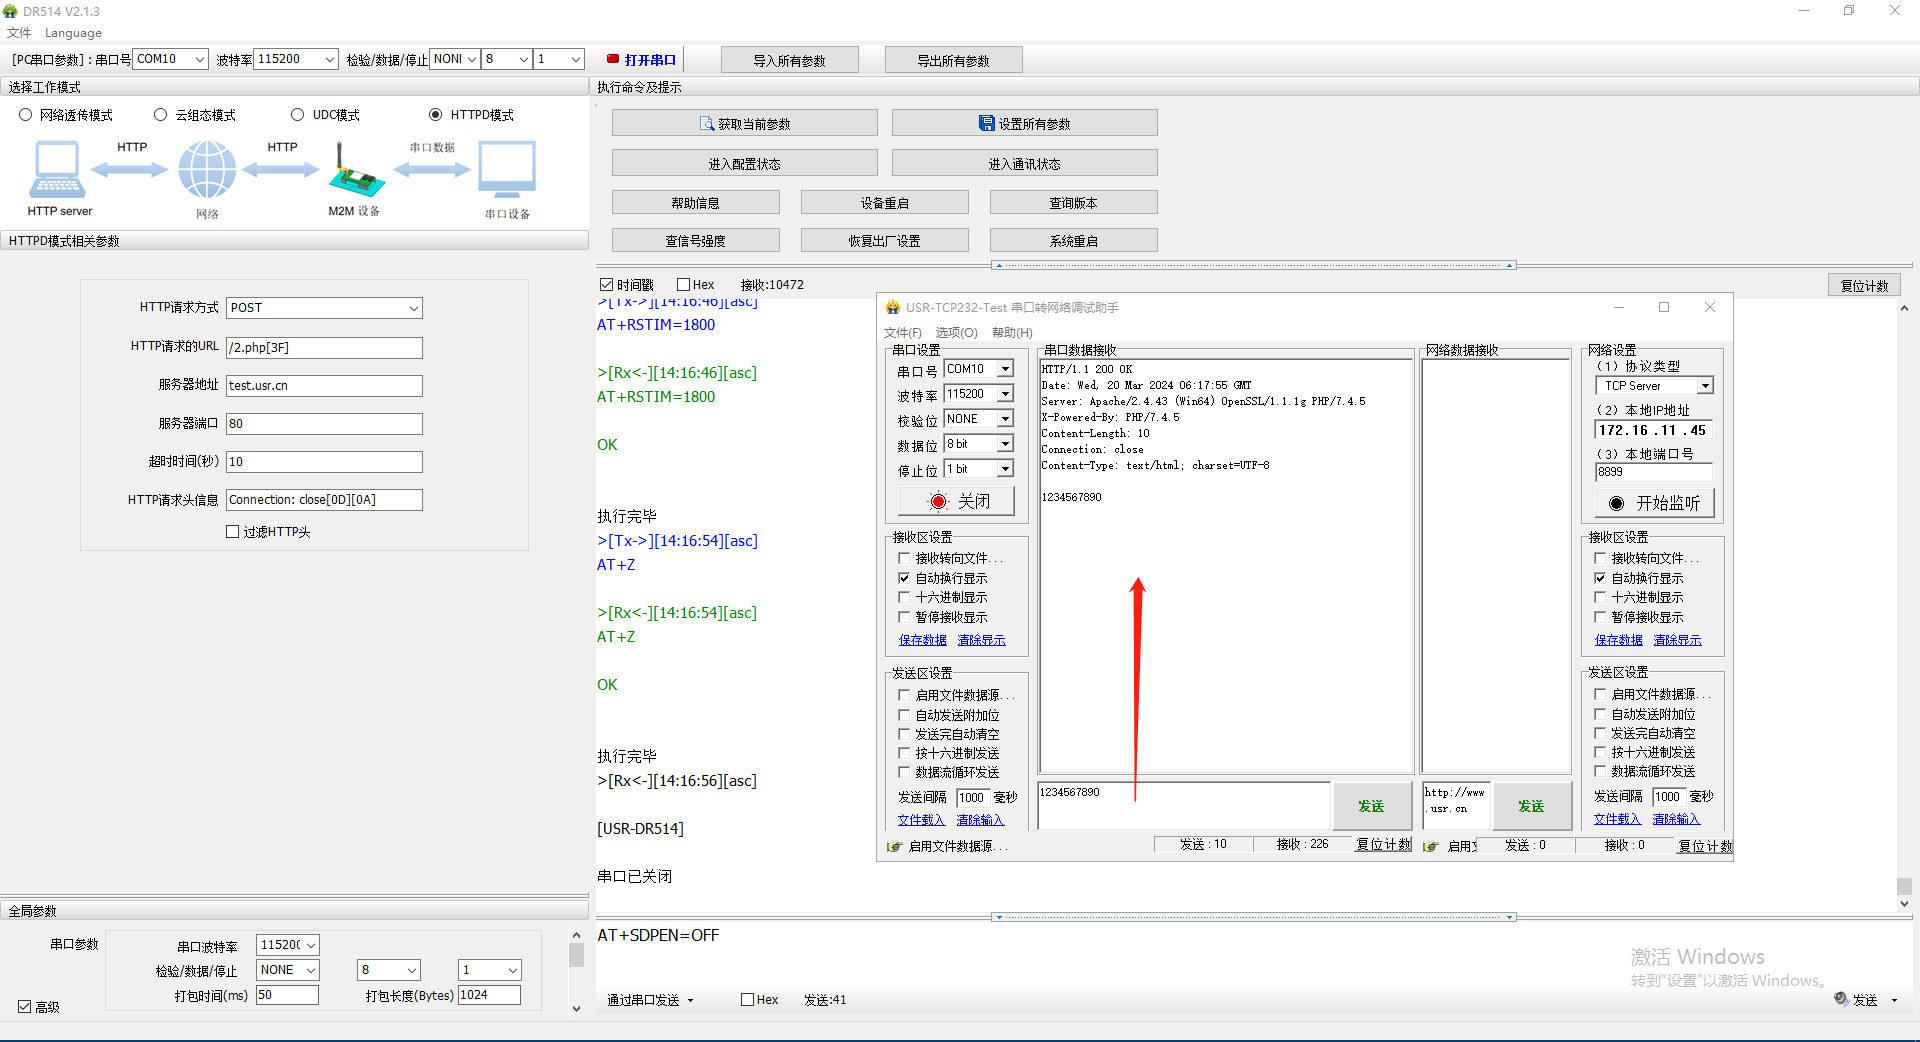The height and width of the screenshot is (1042, 1920).
Task: Open the Language menu
Action: pyautogui.click(x=73, y=33)
